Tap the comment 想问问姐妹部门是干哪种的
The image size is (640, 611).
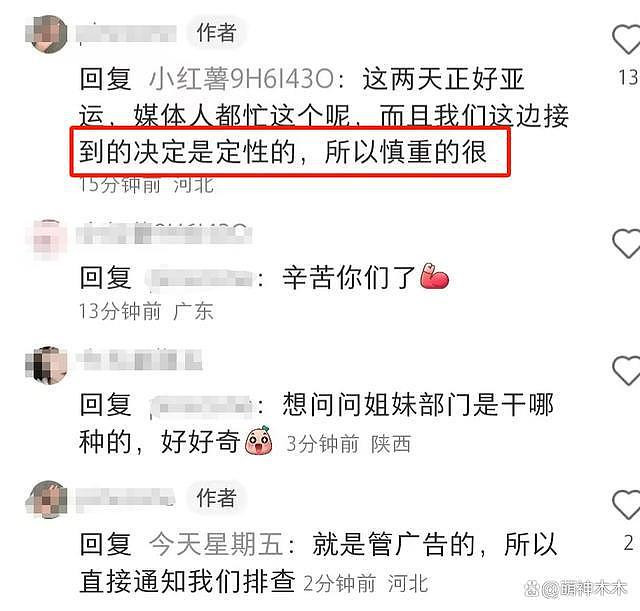click(316, 423)
